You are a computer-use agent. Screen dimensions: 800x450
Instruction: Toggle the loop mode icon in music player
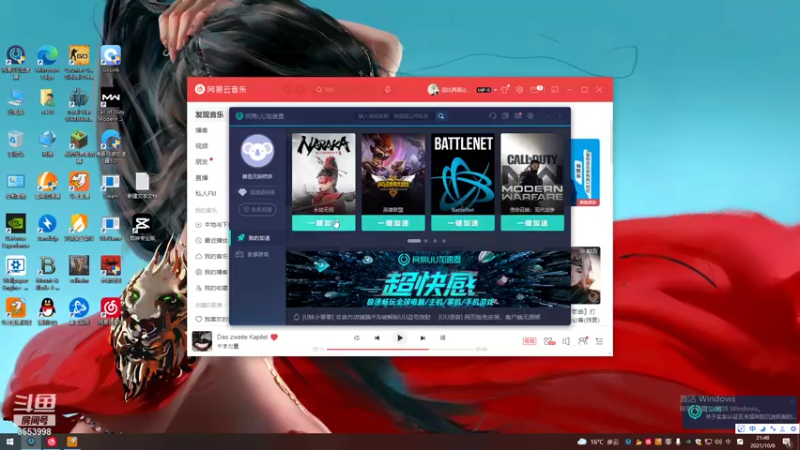click(x=357, y=338)
